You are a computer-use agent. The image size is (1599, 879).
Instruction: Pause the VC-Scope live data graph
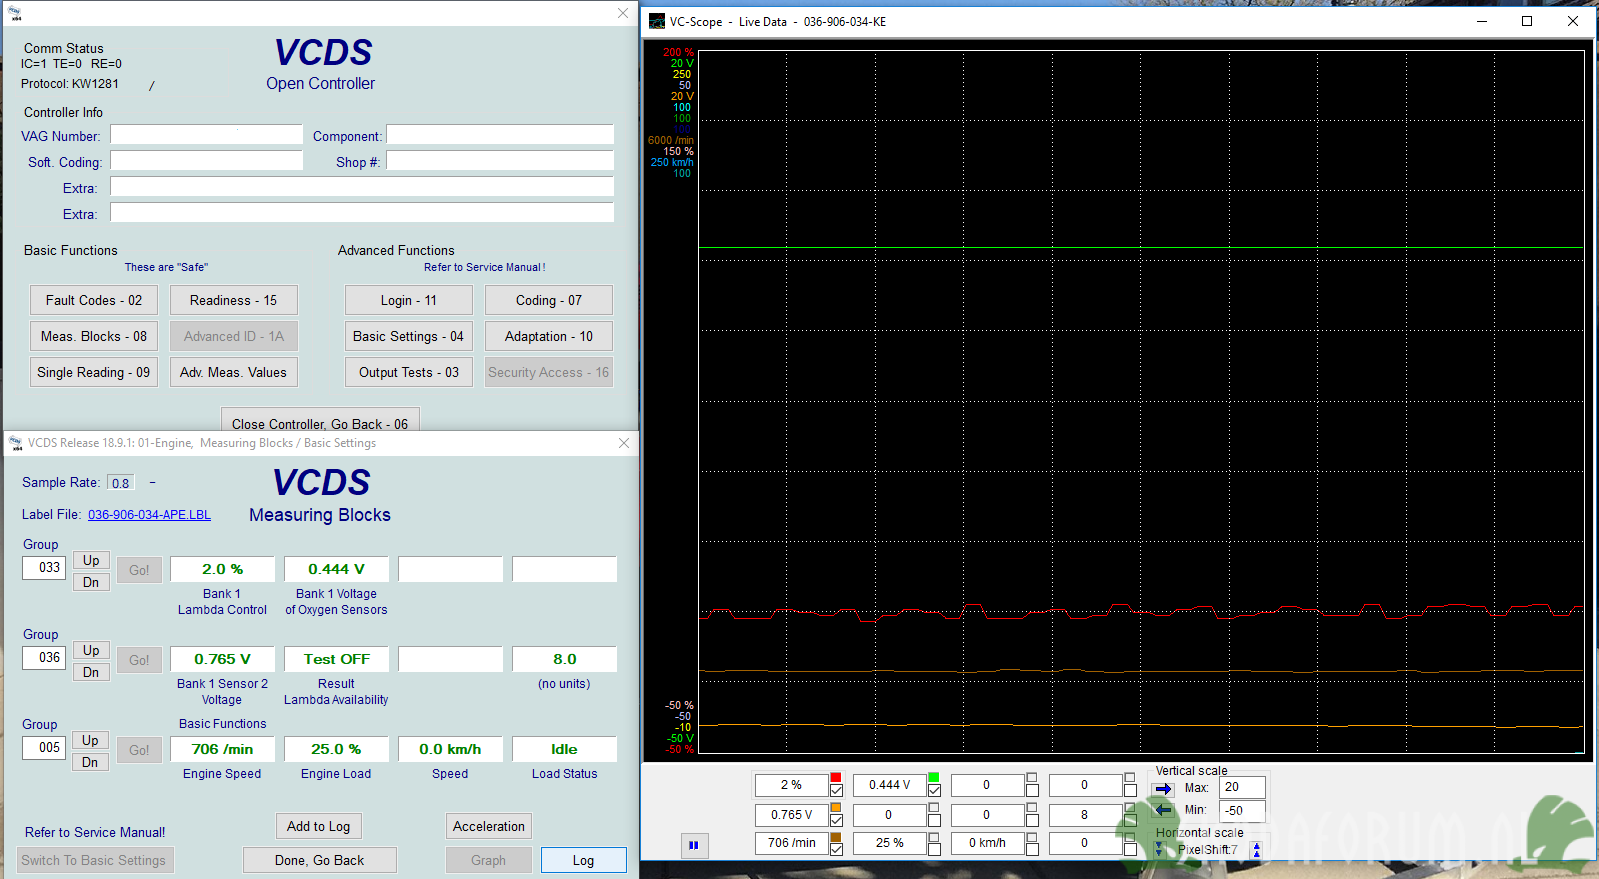coord(693,845)
